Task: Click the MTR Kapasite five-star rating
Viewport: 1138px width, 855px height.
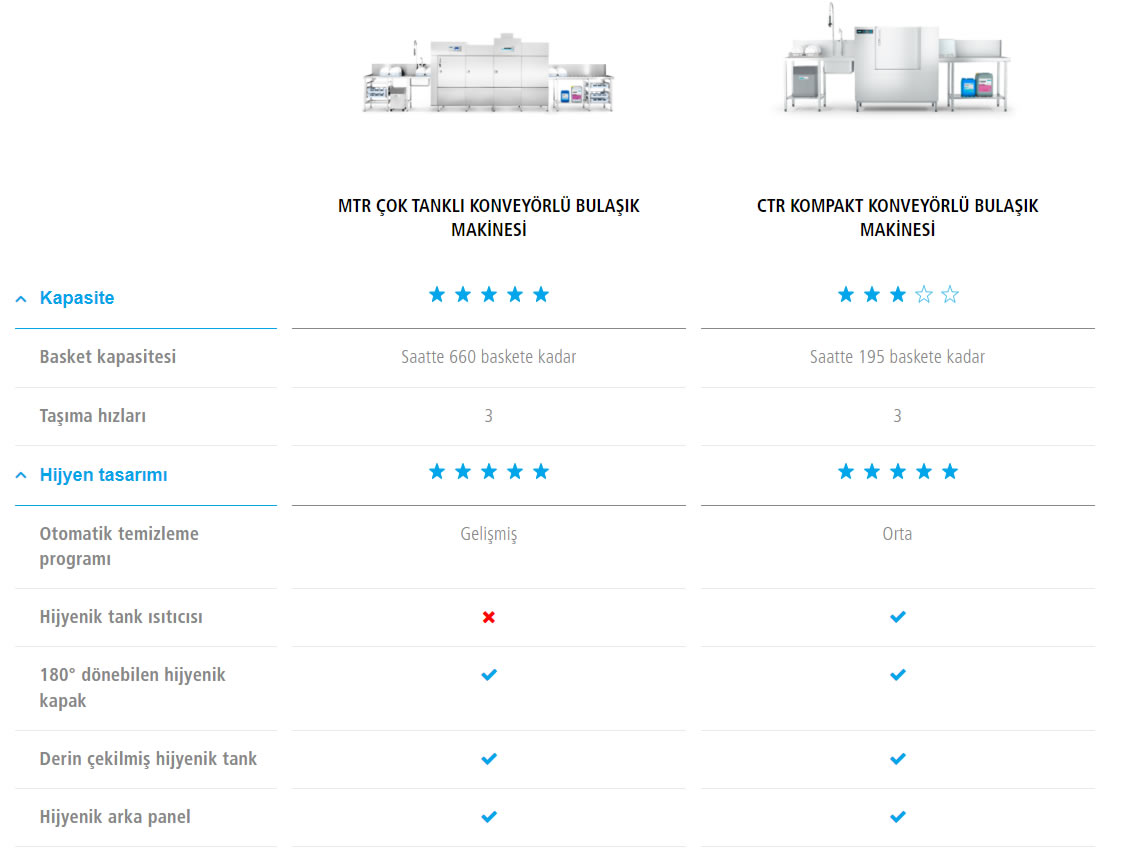Action: tap(488, 294)
